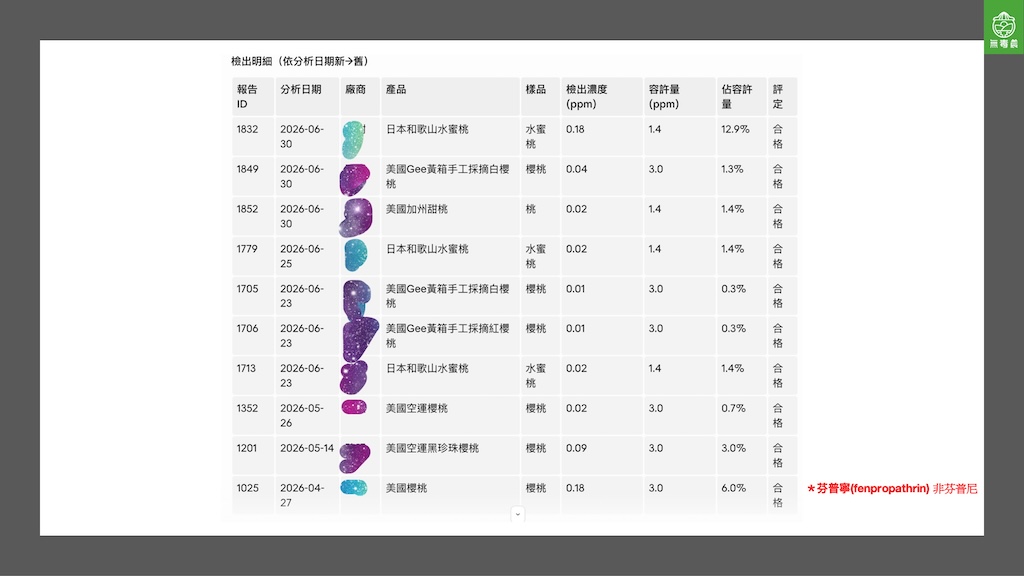
Task: Click the 6.0% percentage value
Action: point(733,488)
